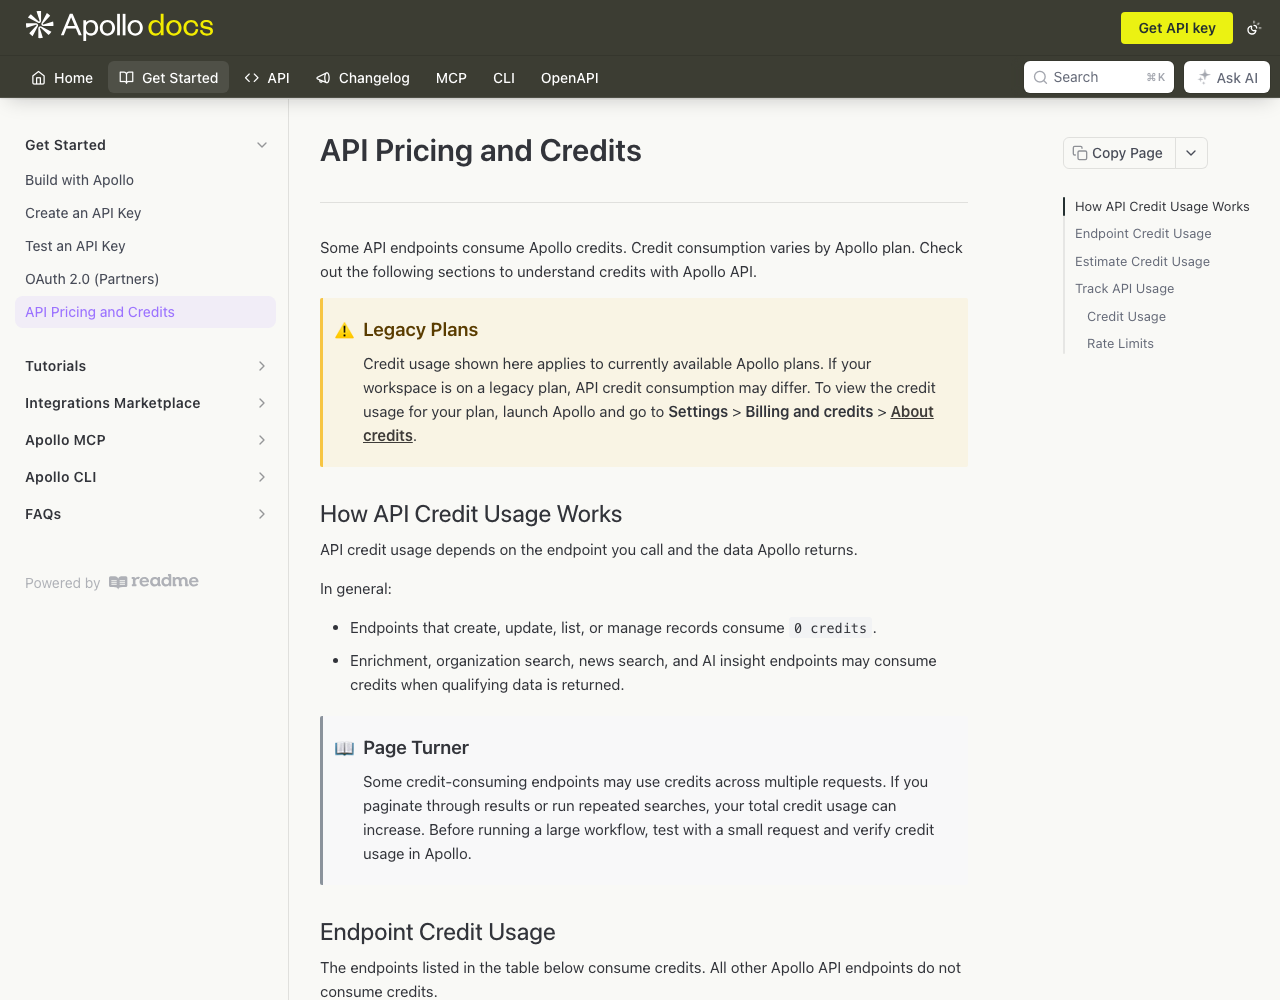This screenshot has width=1280, height=1000.
Task: Select API Pricing and Credits sidebar item
Action: tap(145, 312)
